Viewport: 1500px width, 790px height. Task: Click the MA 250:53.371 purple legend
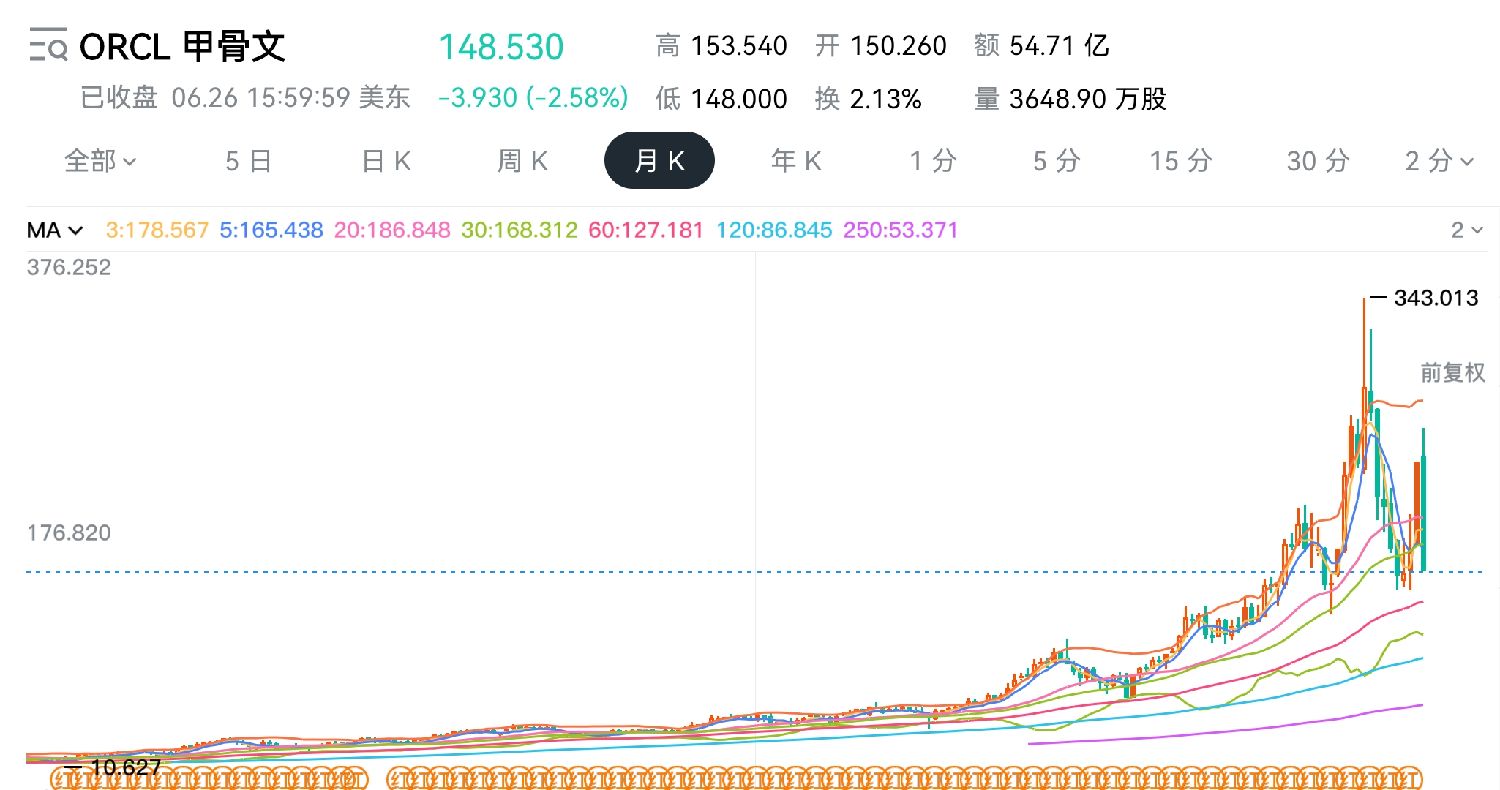tap(901, 231)
